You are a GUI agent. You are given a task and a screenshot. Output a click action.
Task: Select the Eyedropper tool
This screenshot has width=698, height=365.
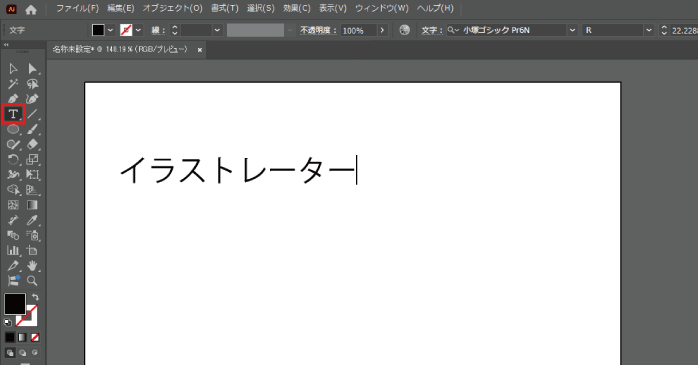coord(32,220)
